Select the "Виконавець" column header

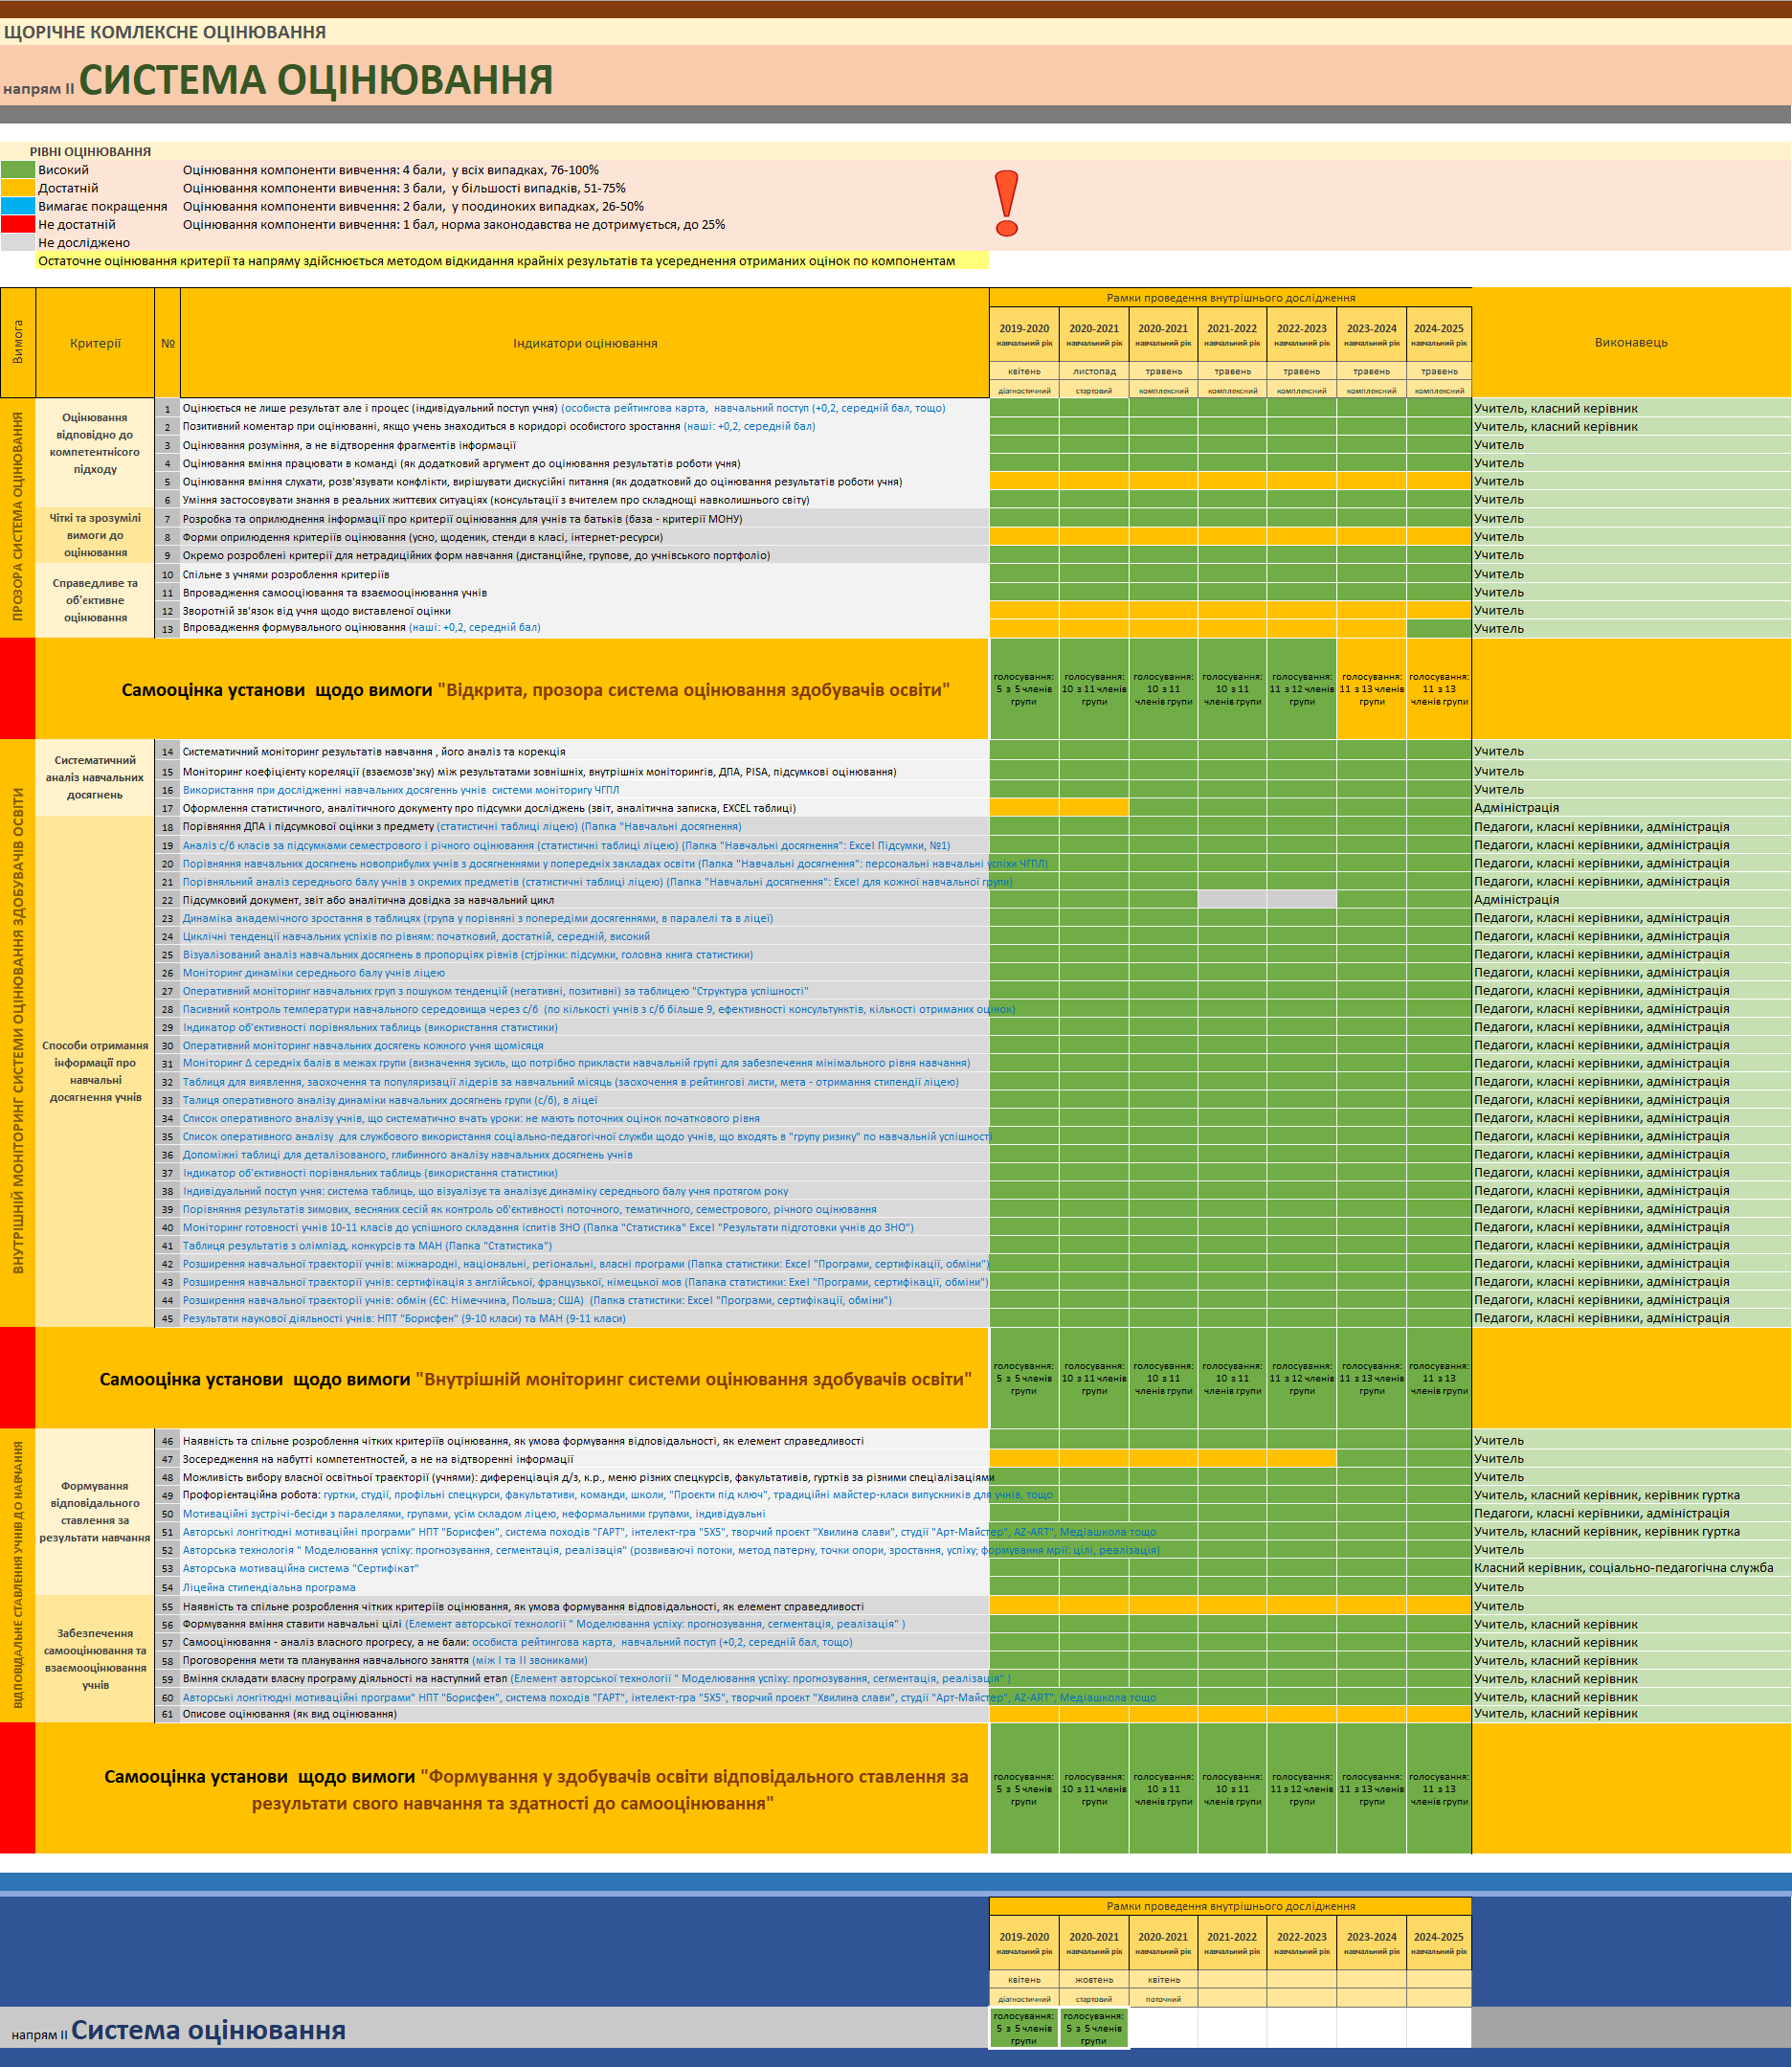(1630, 342)
